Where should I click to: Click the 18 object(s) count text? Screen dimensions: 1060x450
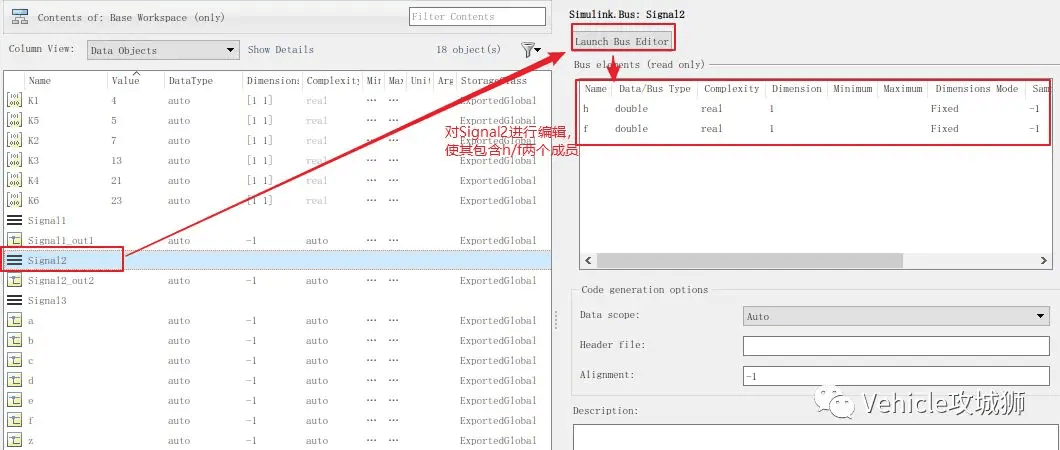[x=468, y=49]
